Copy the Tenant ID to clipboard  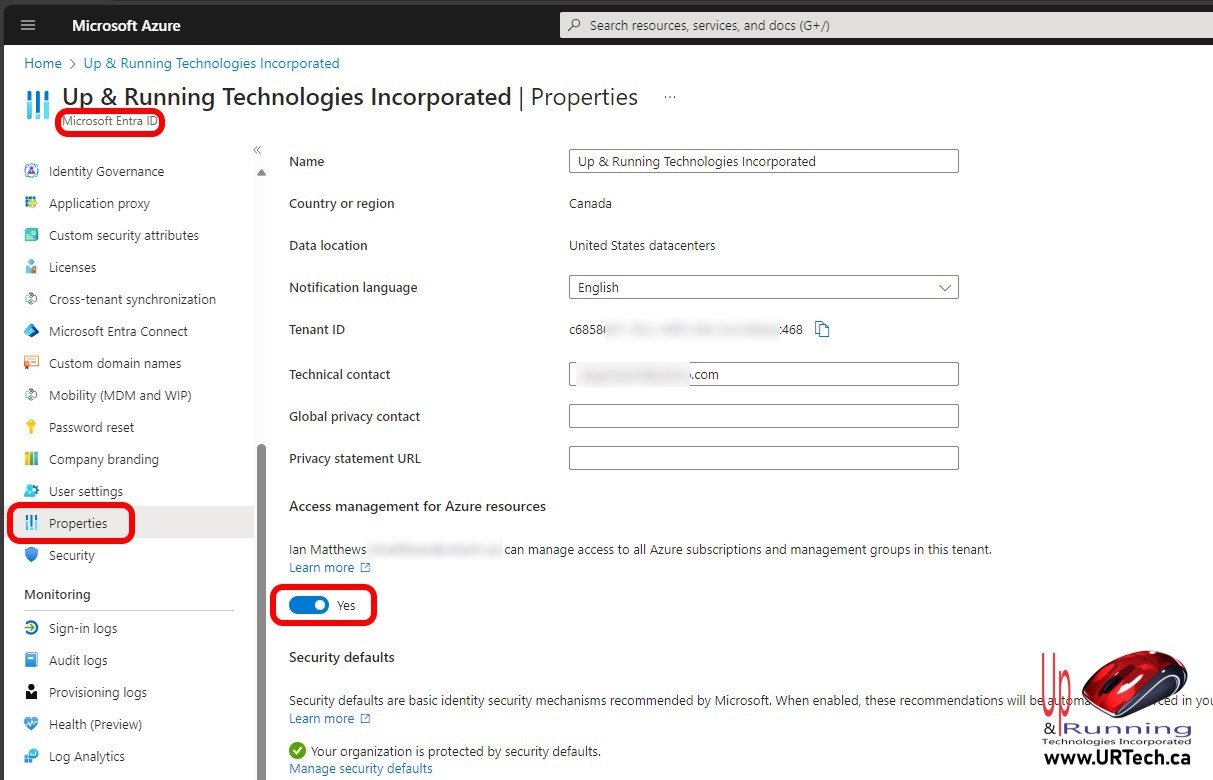pos(822,329)
